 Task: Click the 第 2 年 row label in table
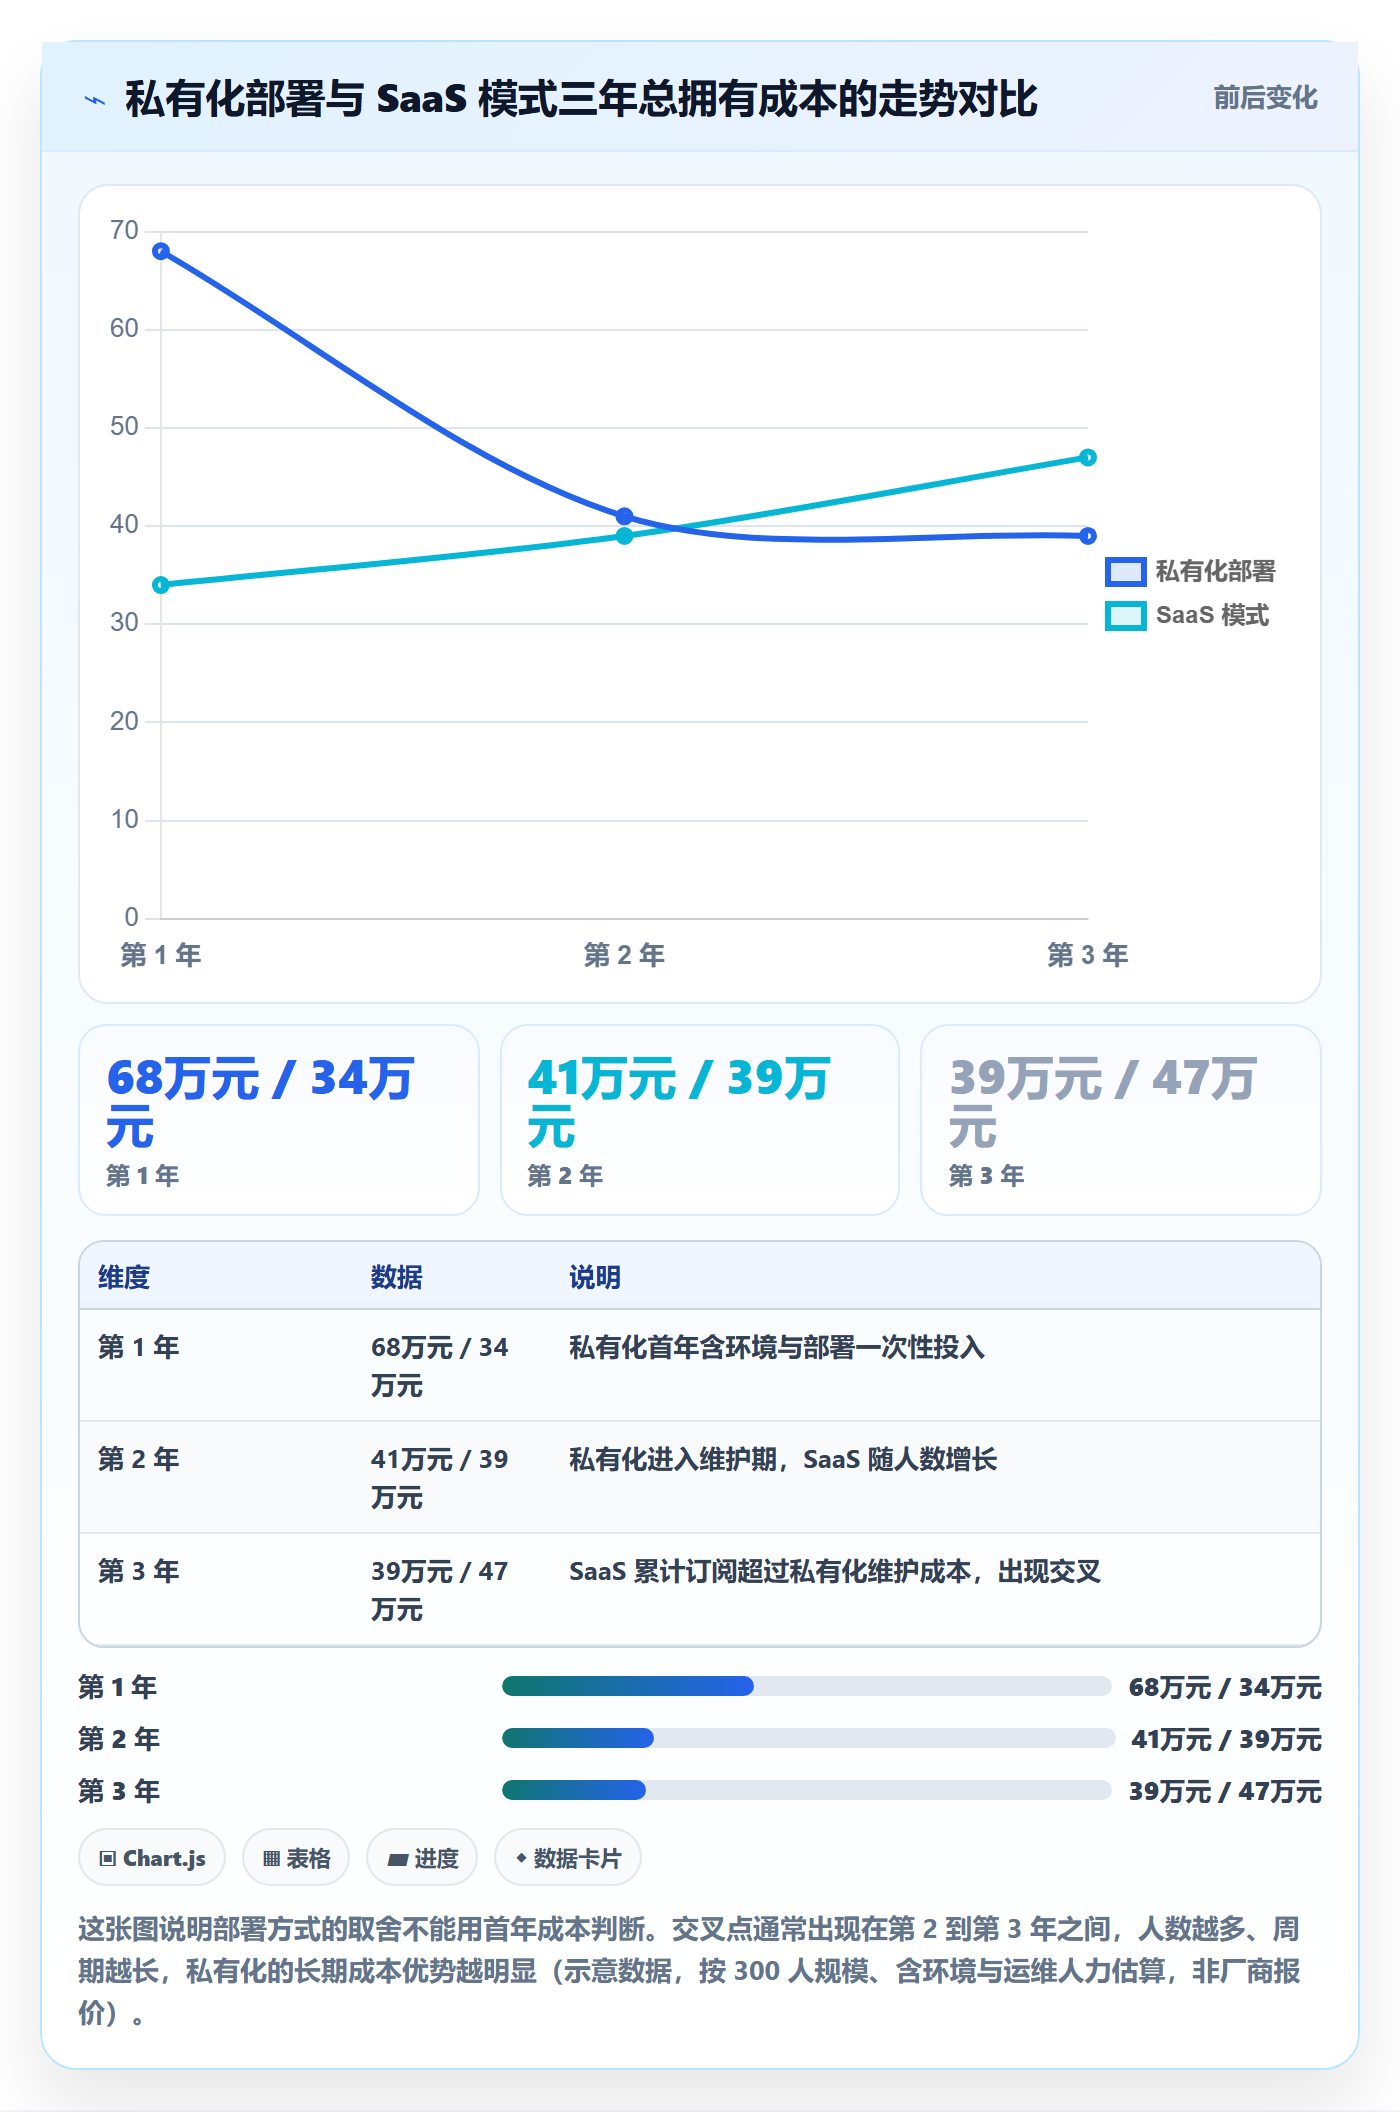pyautogui.click(x=139, y=1459)
